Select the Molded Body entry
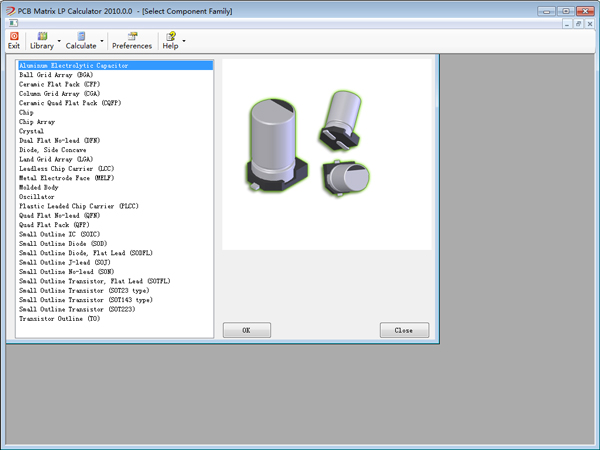Image resolution: width=600 pixels, height=450 pixels. tap(115, 187)
